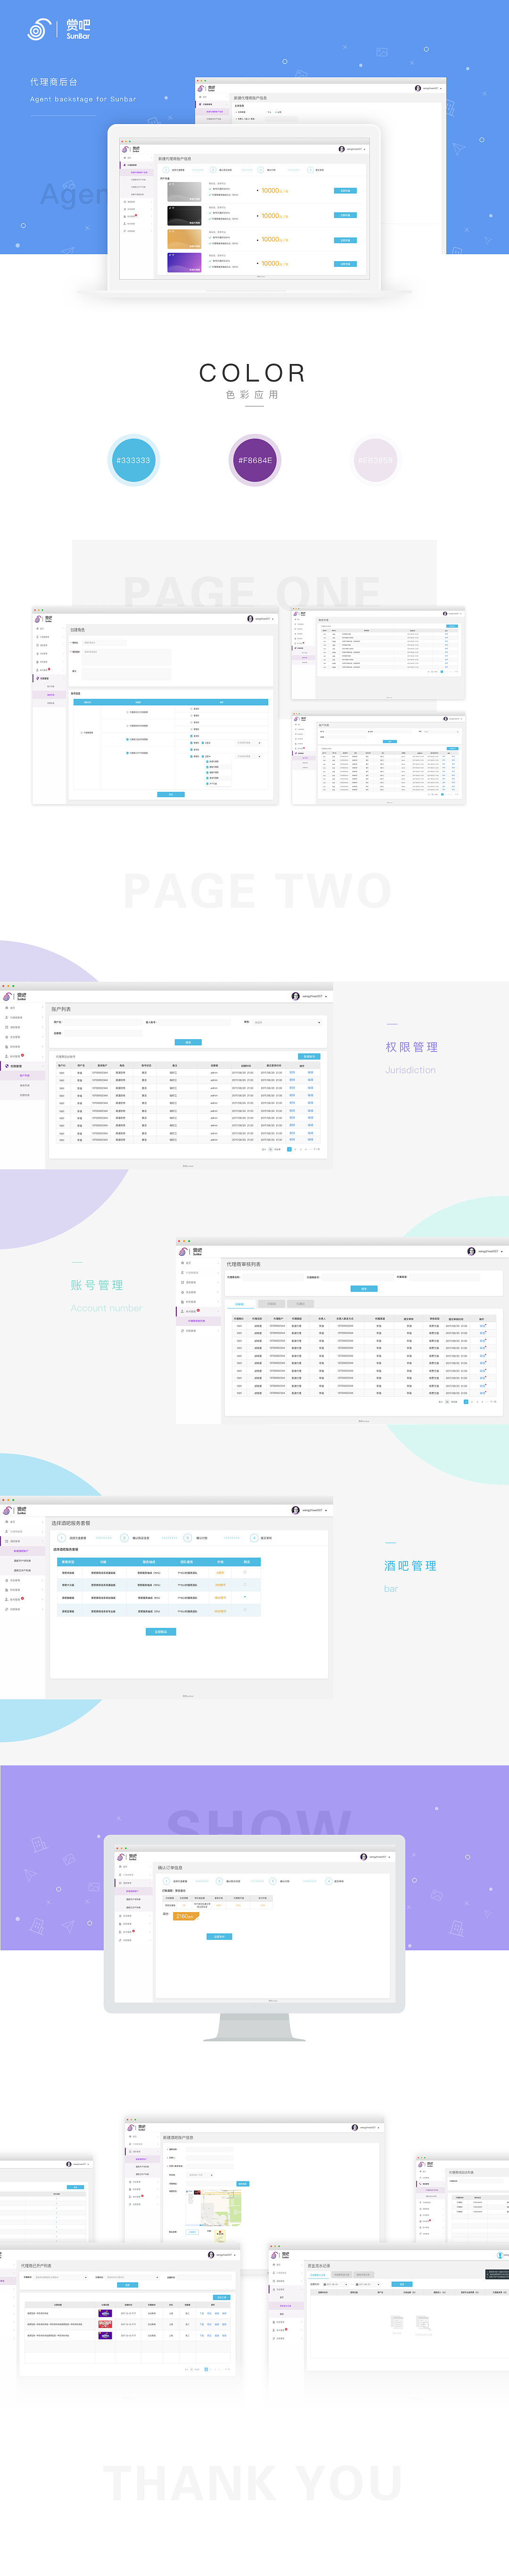
Task: Click SunBar logo in account list window
Action: pos(14,997)
